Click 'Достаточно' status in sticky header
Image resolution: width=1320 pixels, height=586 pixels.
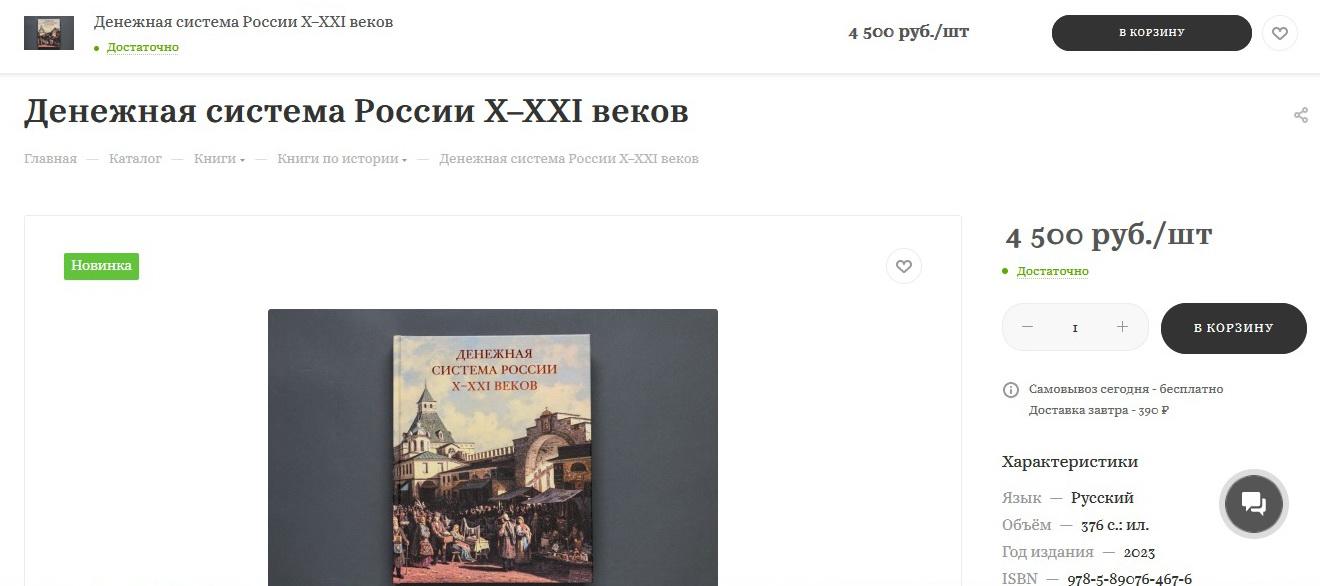pyautogui.click(x=143, y=47)
